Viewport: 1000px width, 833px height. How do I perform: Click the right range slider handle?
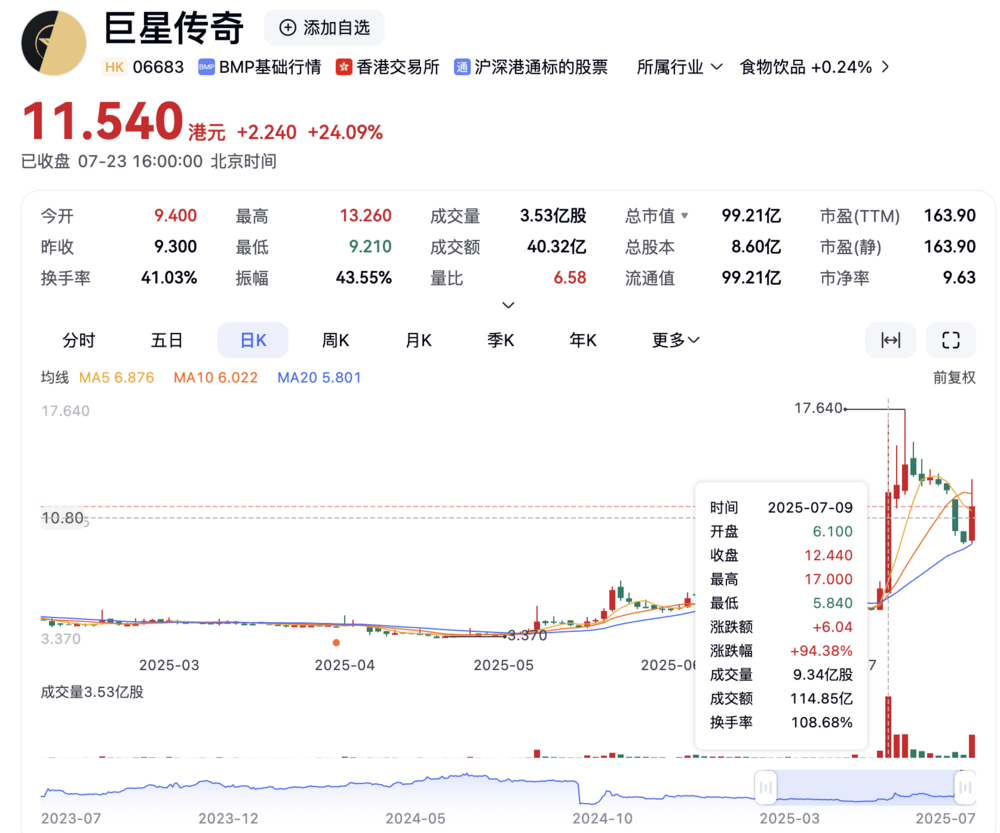click(965, 787)
